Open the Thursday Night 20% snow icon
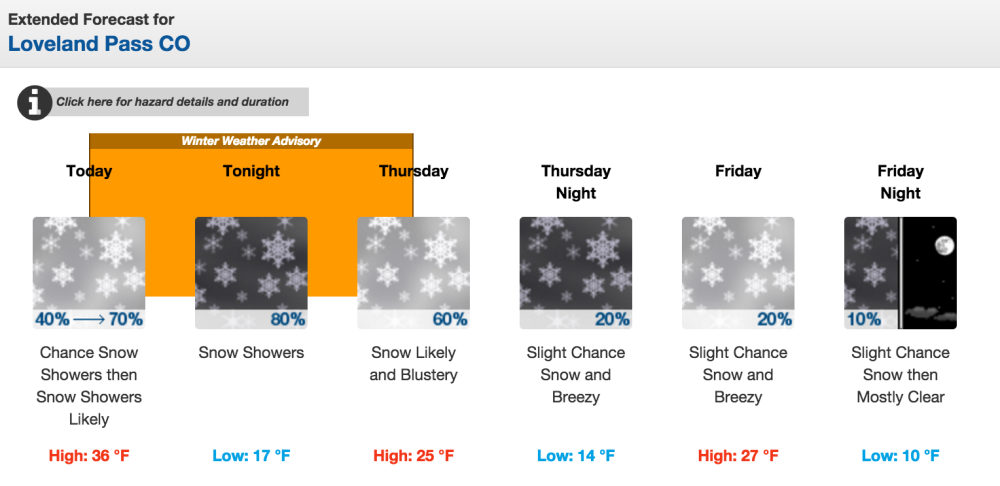This screenshot has height=486, width=1000. pyautogui.click(x=576, y=273)
